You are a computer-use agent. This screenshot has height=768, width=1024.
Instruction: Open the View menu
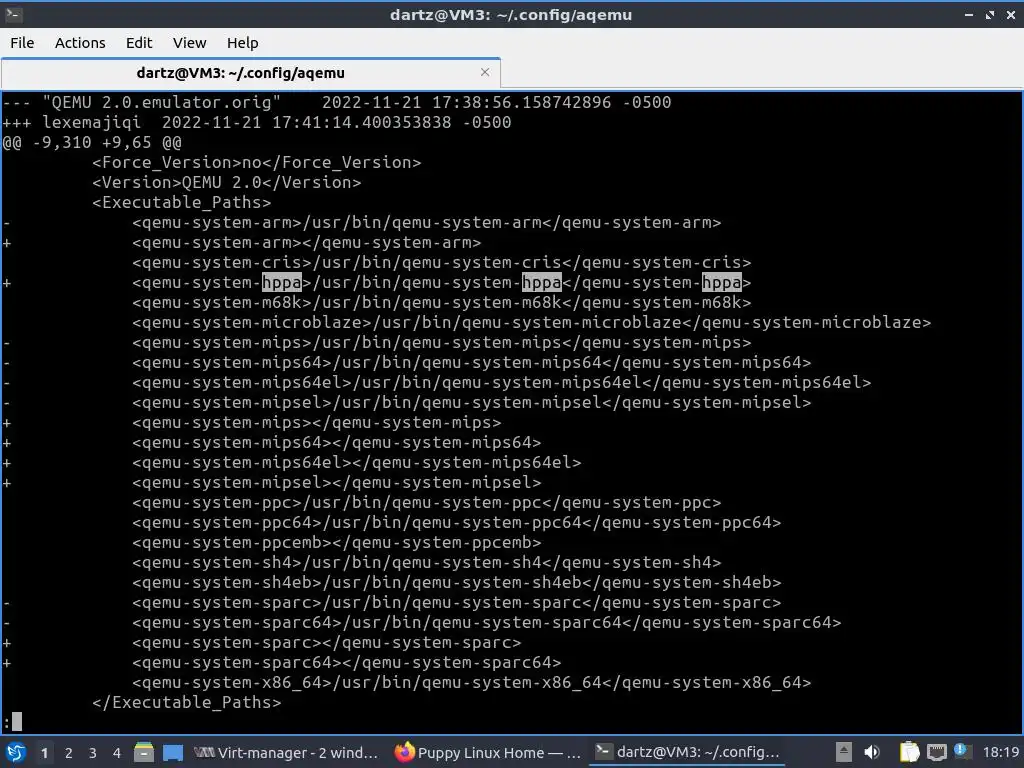(x=189, y=42)
